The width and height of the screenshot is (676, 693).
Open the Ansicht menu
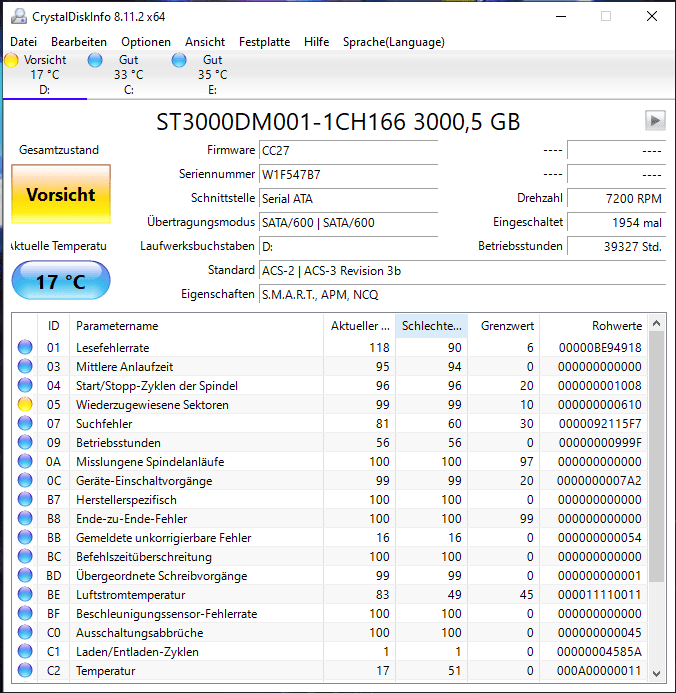point(205,42)
